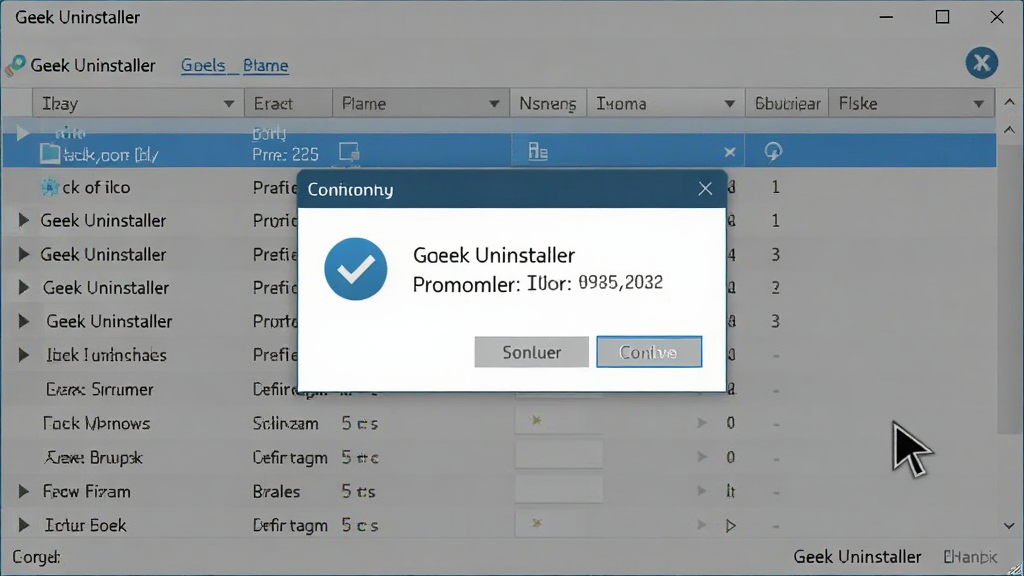Click the blue checkmark icon in dialog
This screenshot has height=576, width=1024.
click(355, 268)
